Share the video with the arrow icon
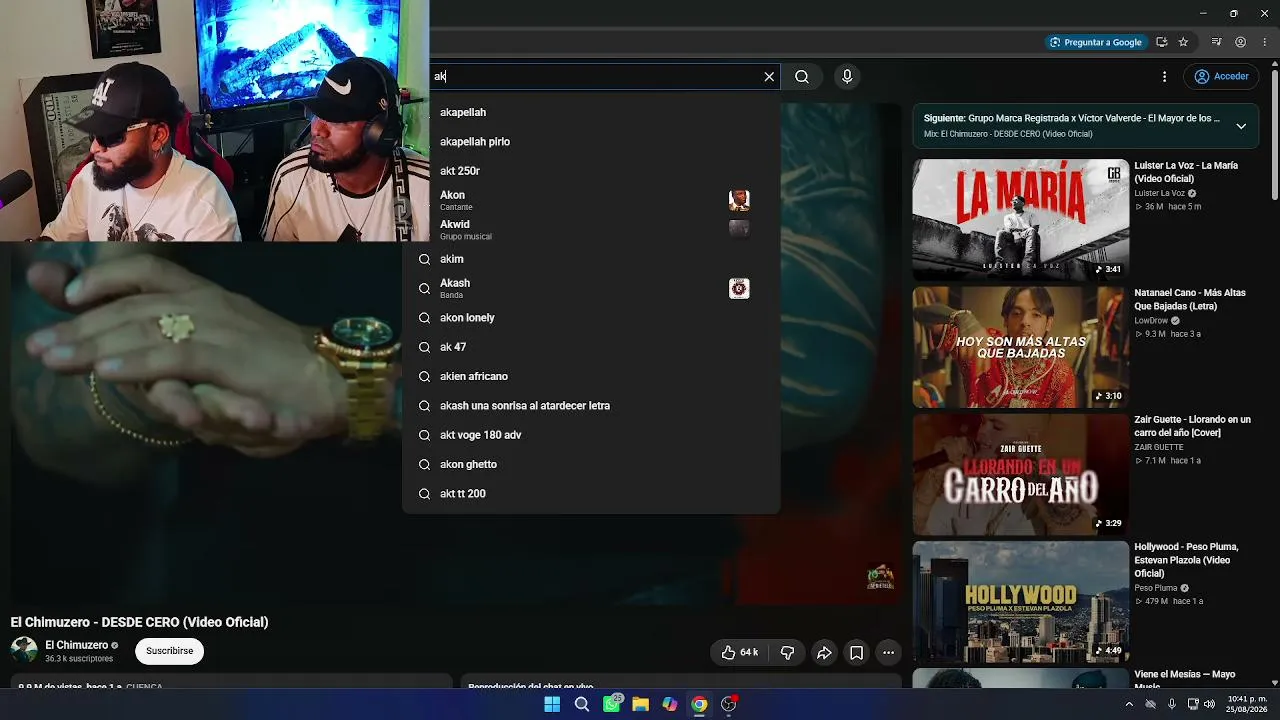The width and height of the screenshot is (1280, 720). [824, 653]
